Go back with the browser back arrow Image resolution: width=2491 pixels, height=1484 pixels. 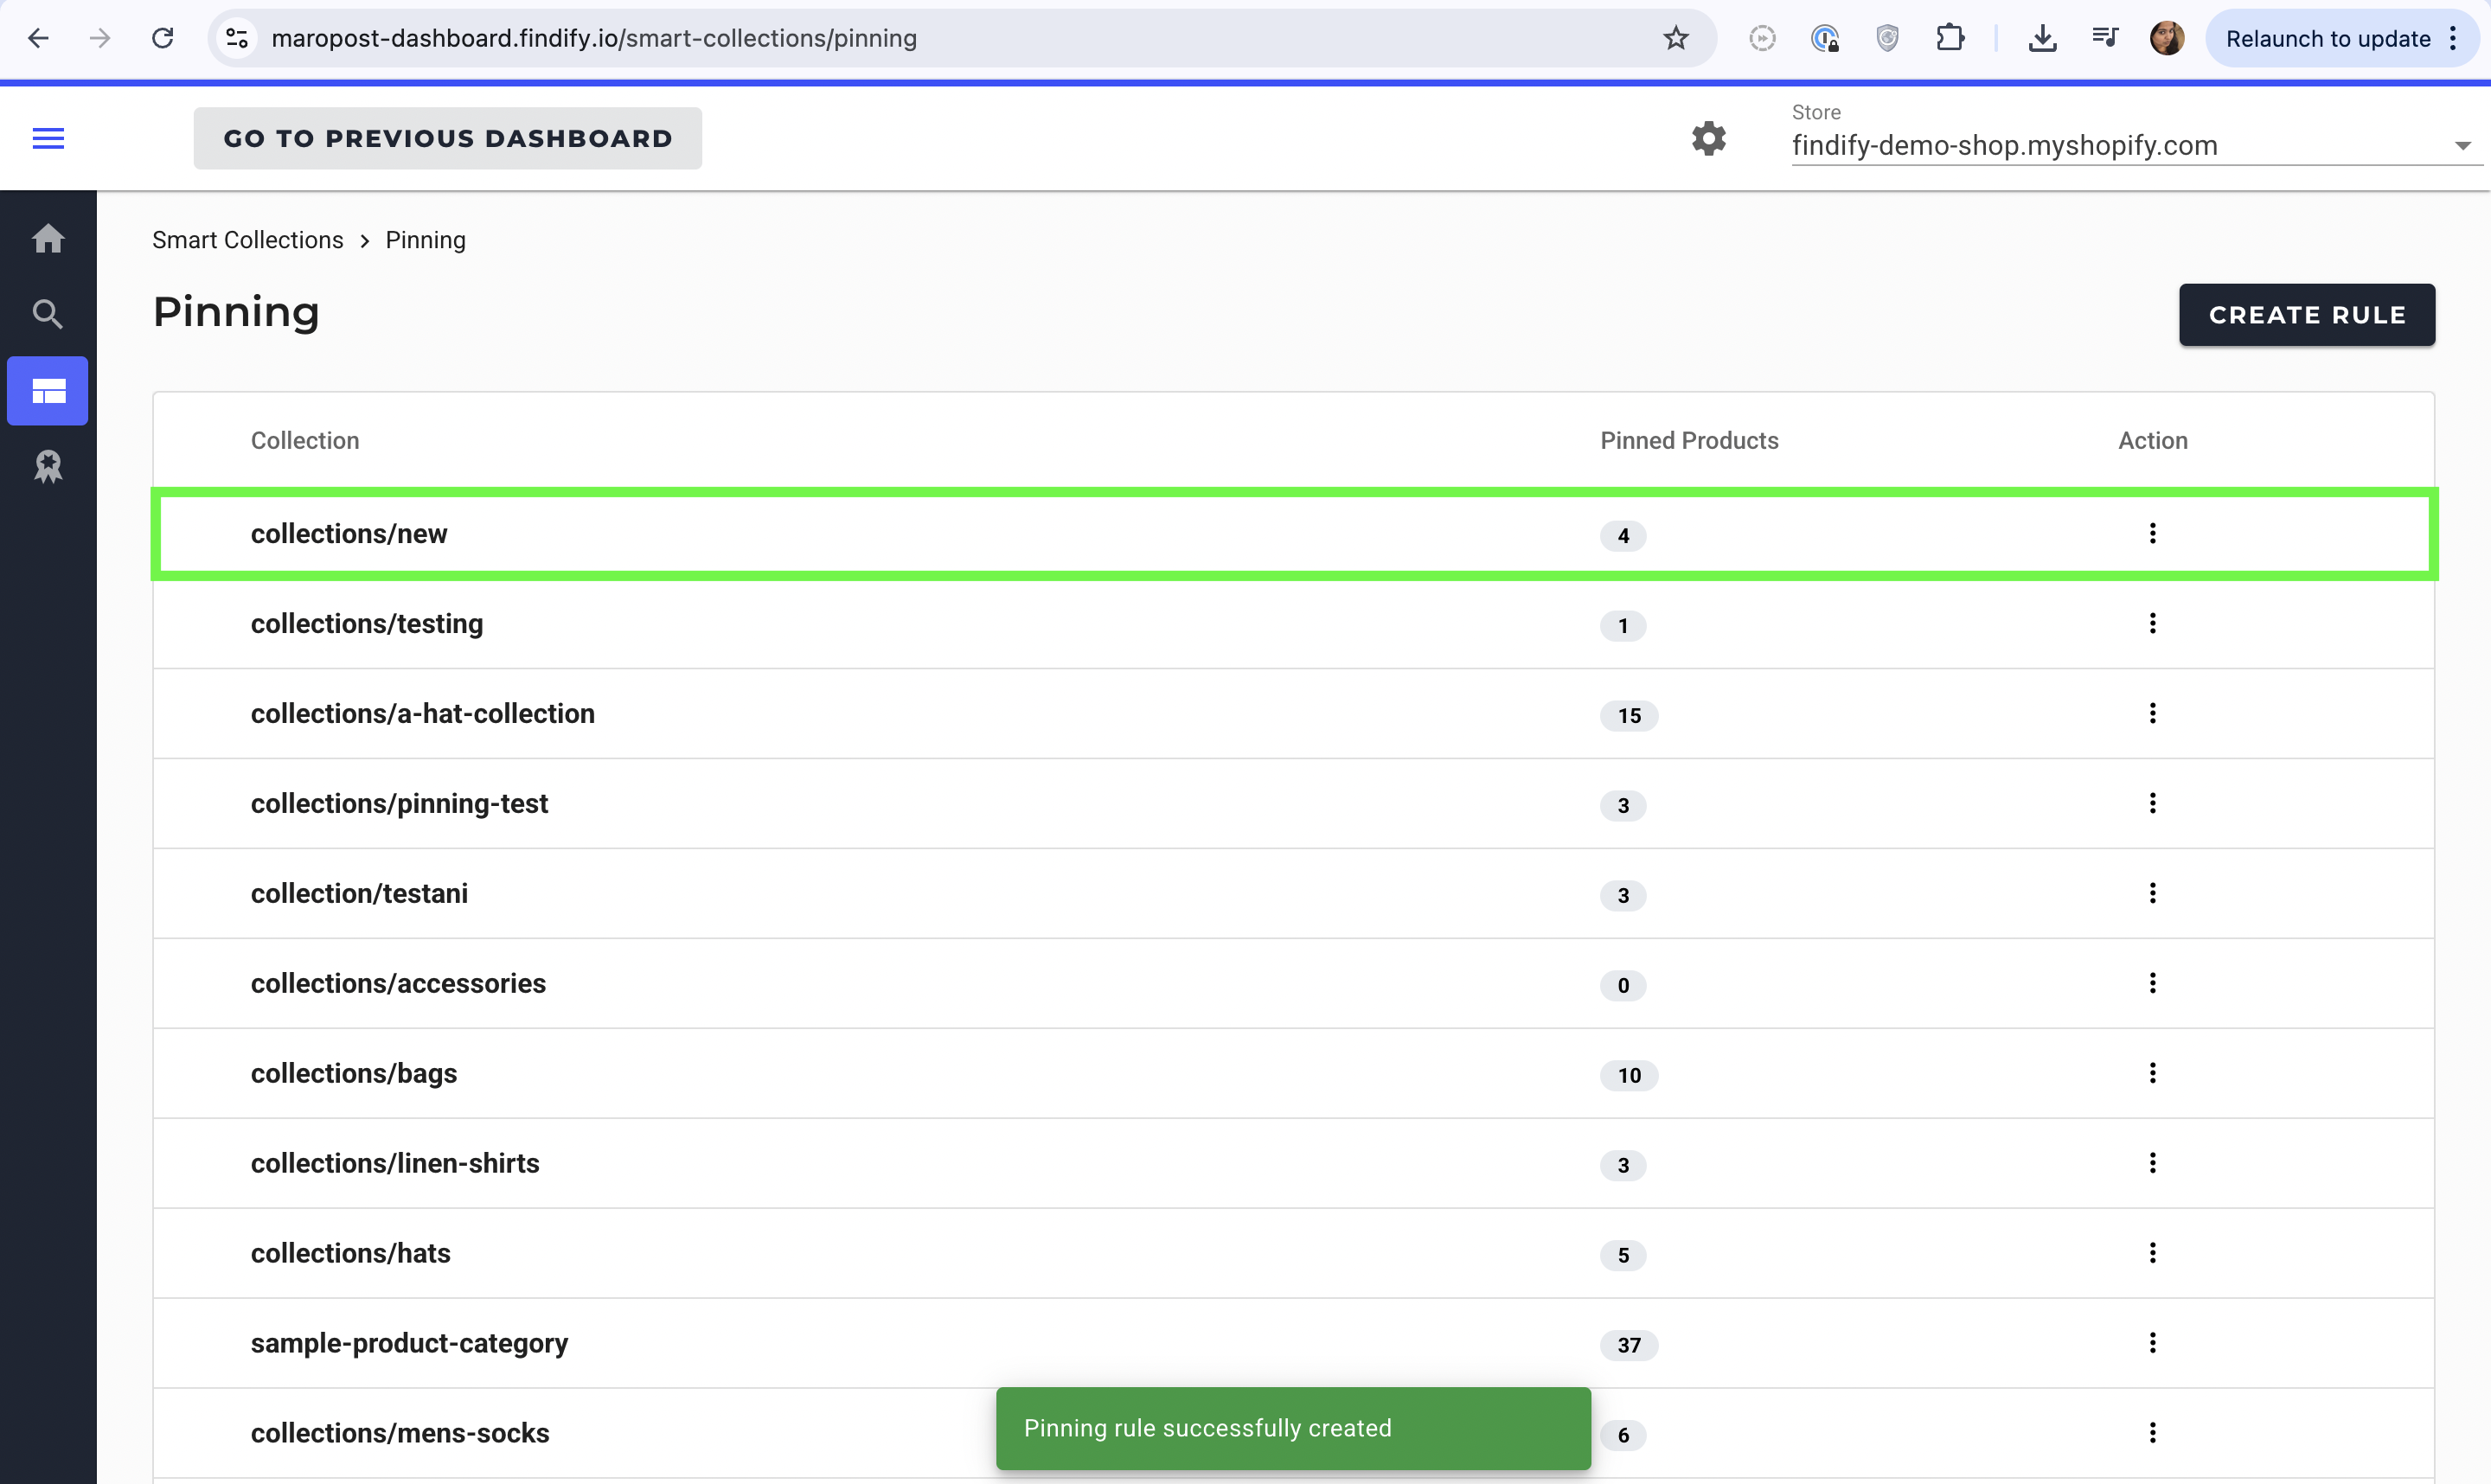point(38,38)
